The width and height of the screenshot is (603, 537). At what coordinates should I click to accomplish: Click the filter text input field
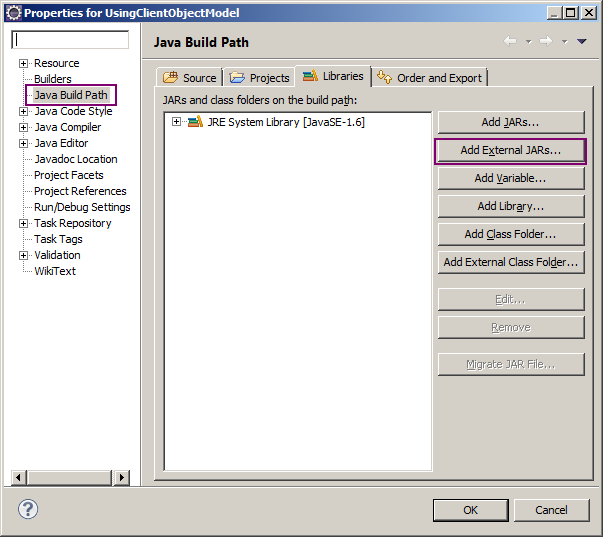pos(70,40)
